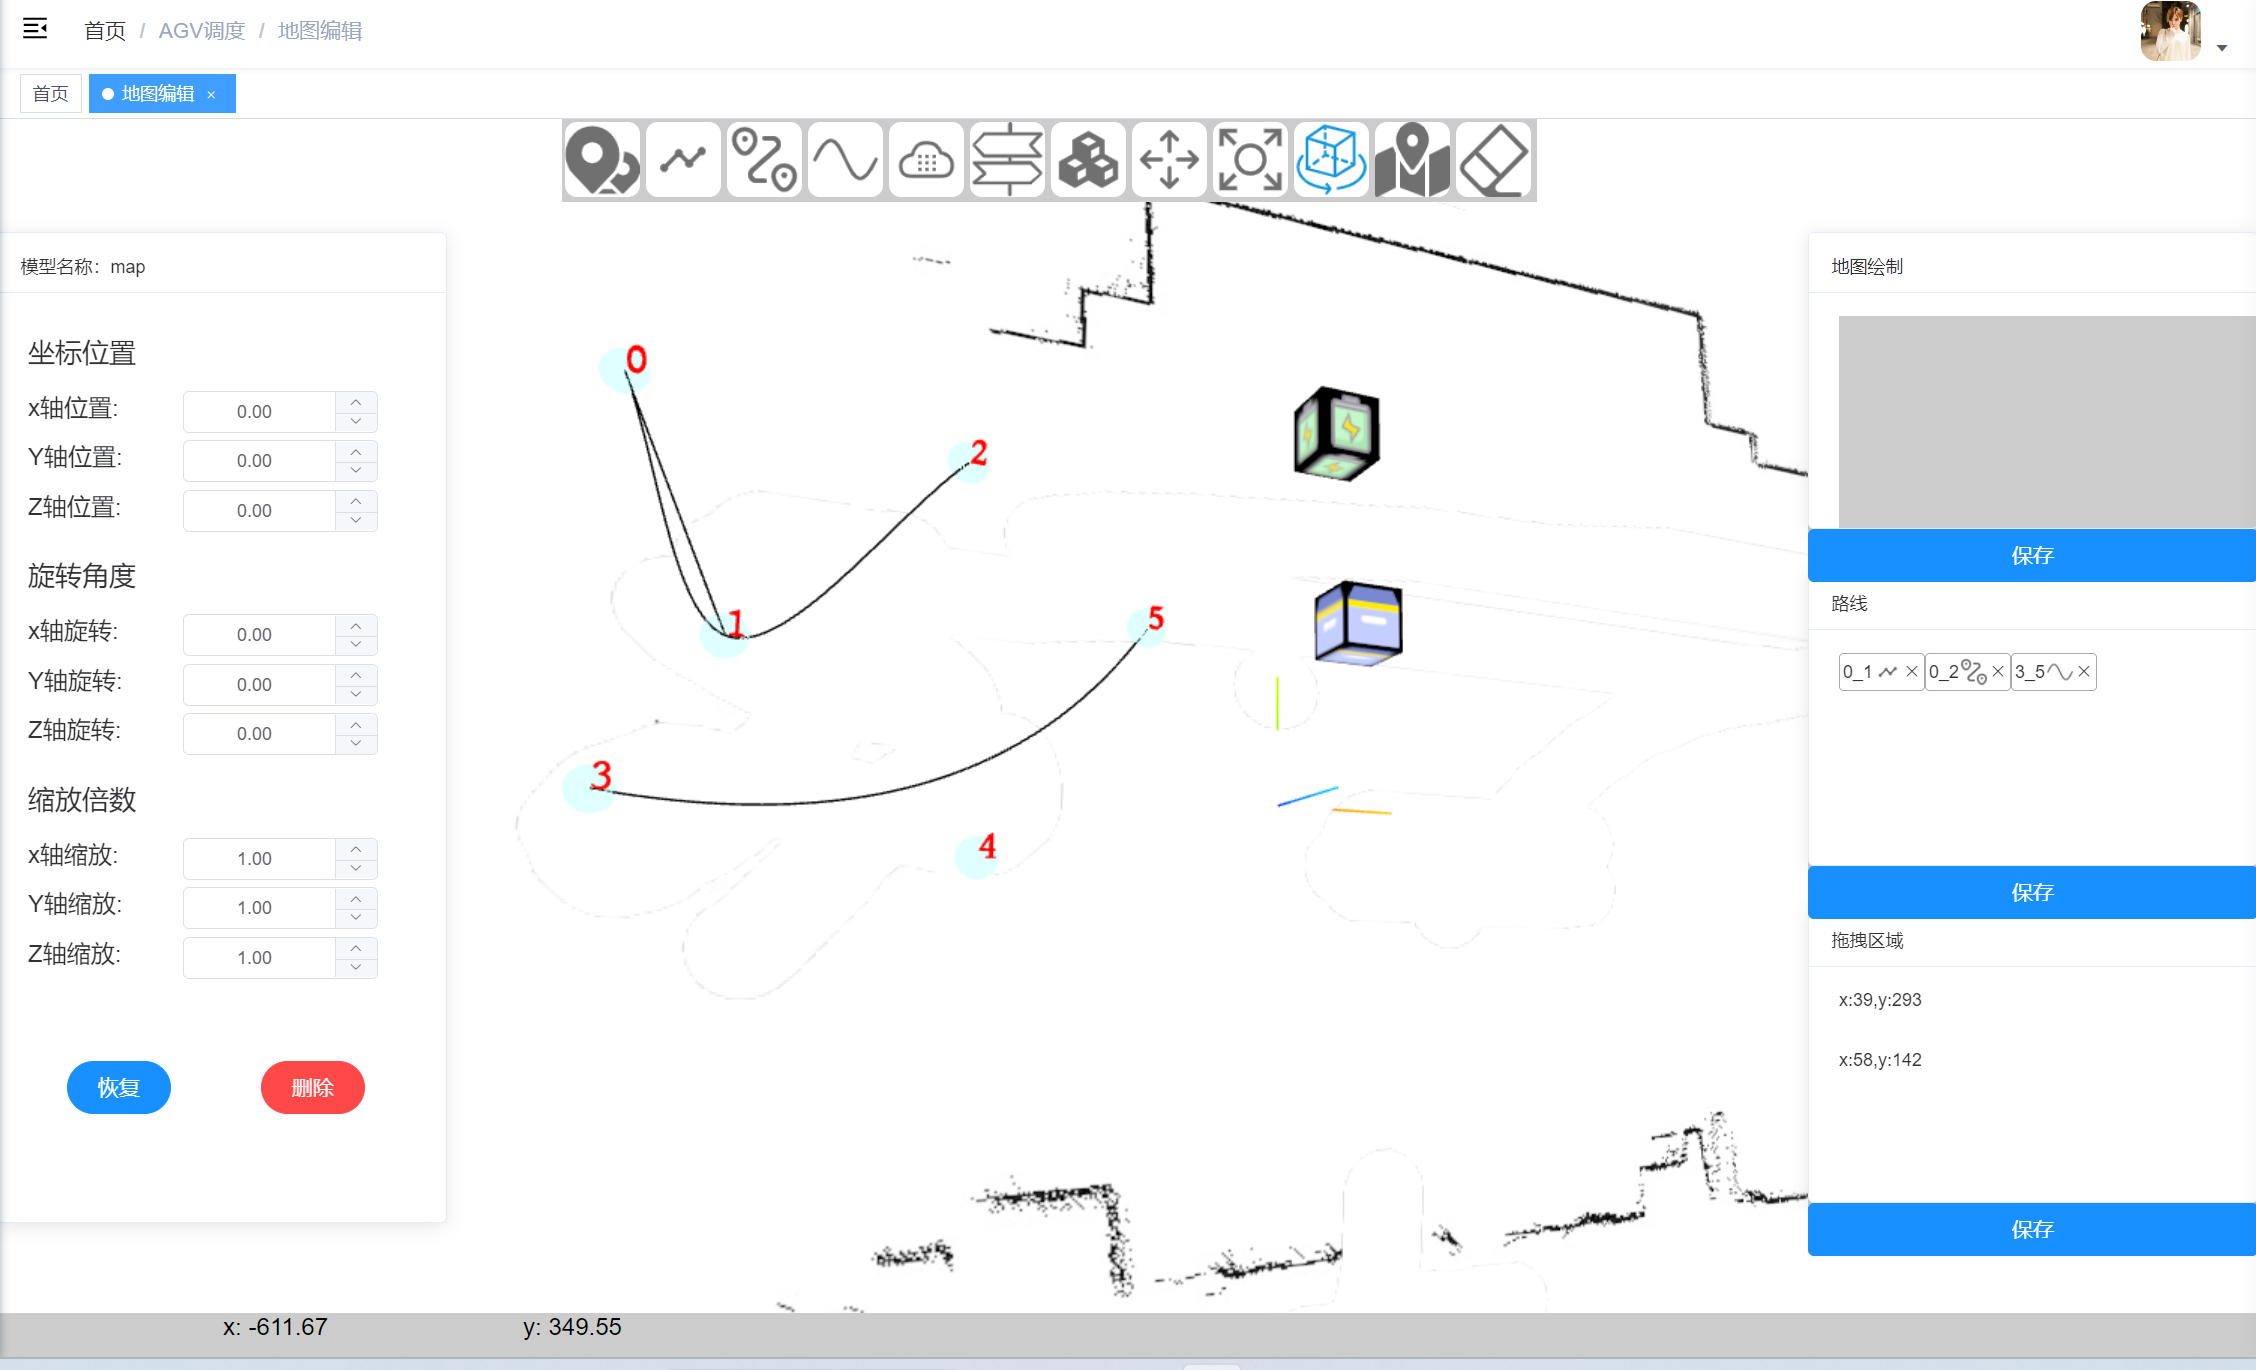Click the AGV调度 breadcrumb
This screenshot has width=2256, height=1370.
click(x=202, y=31)
